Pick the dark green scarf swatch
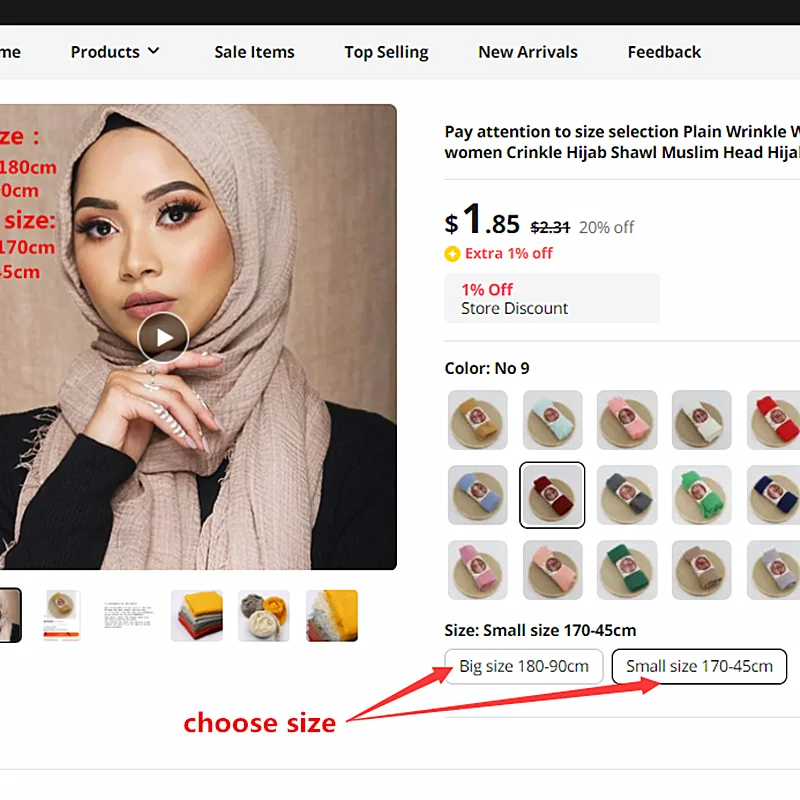Screen dimensions: 800x800 coord(627,570)
